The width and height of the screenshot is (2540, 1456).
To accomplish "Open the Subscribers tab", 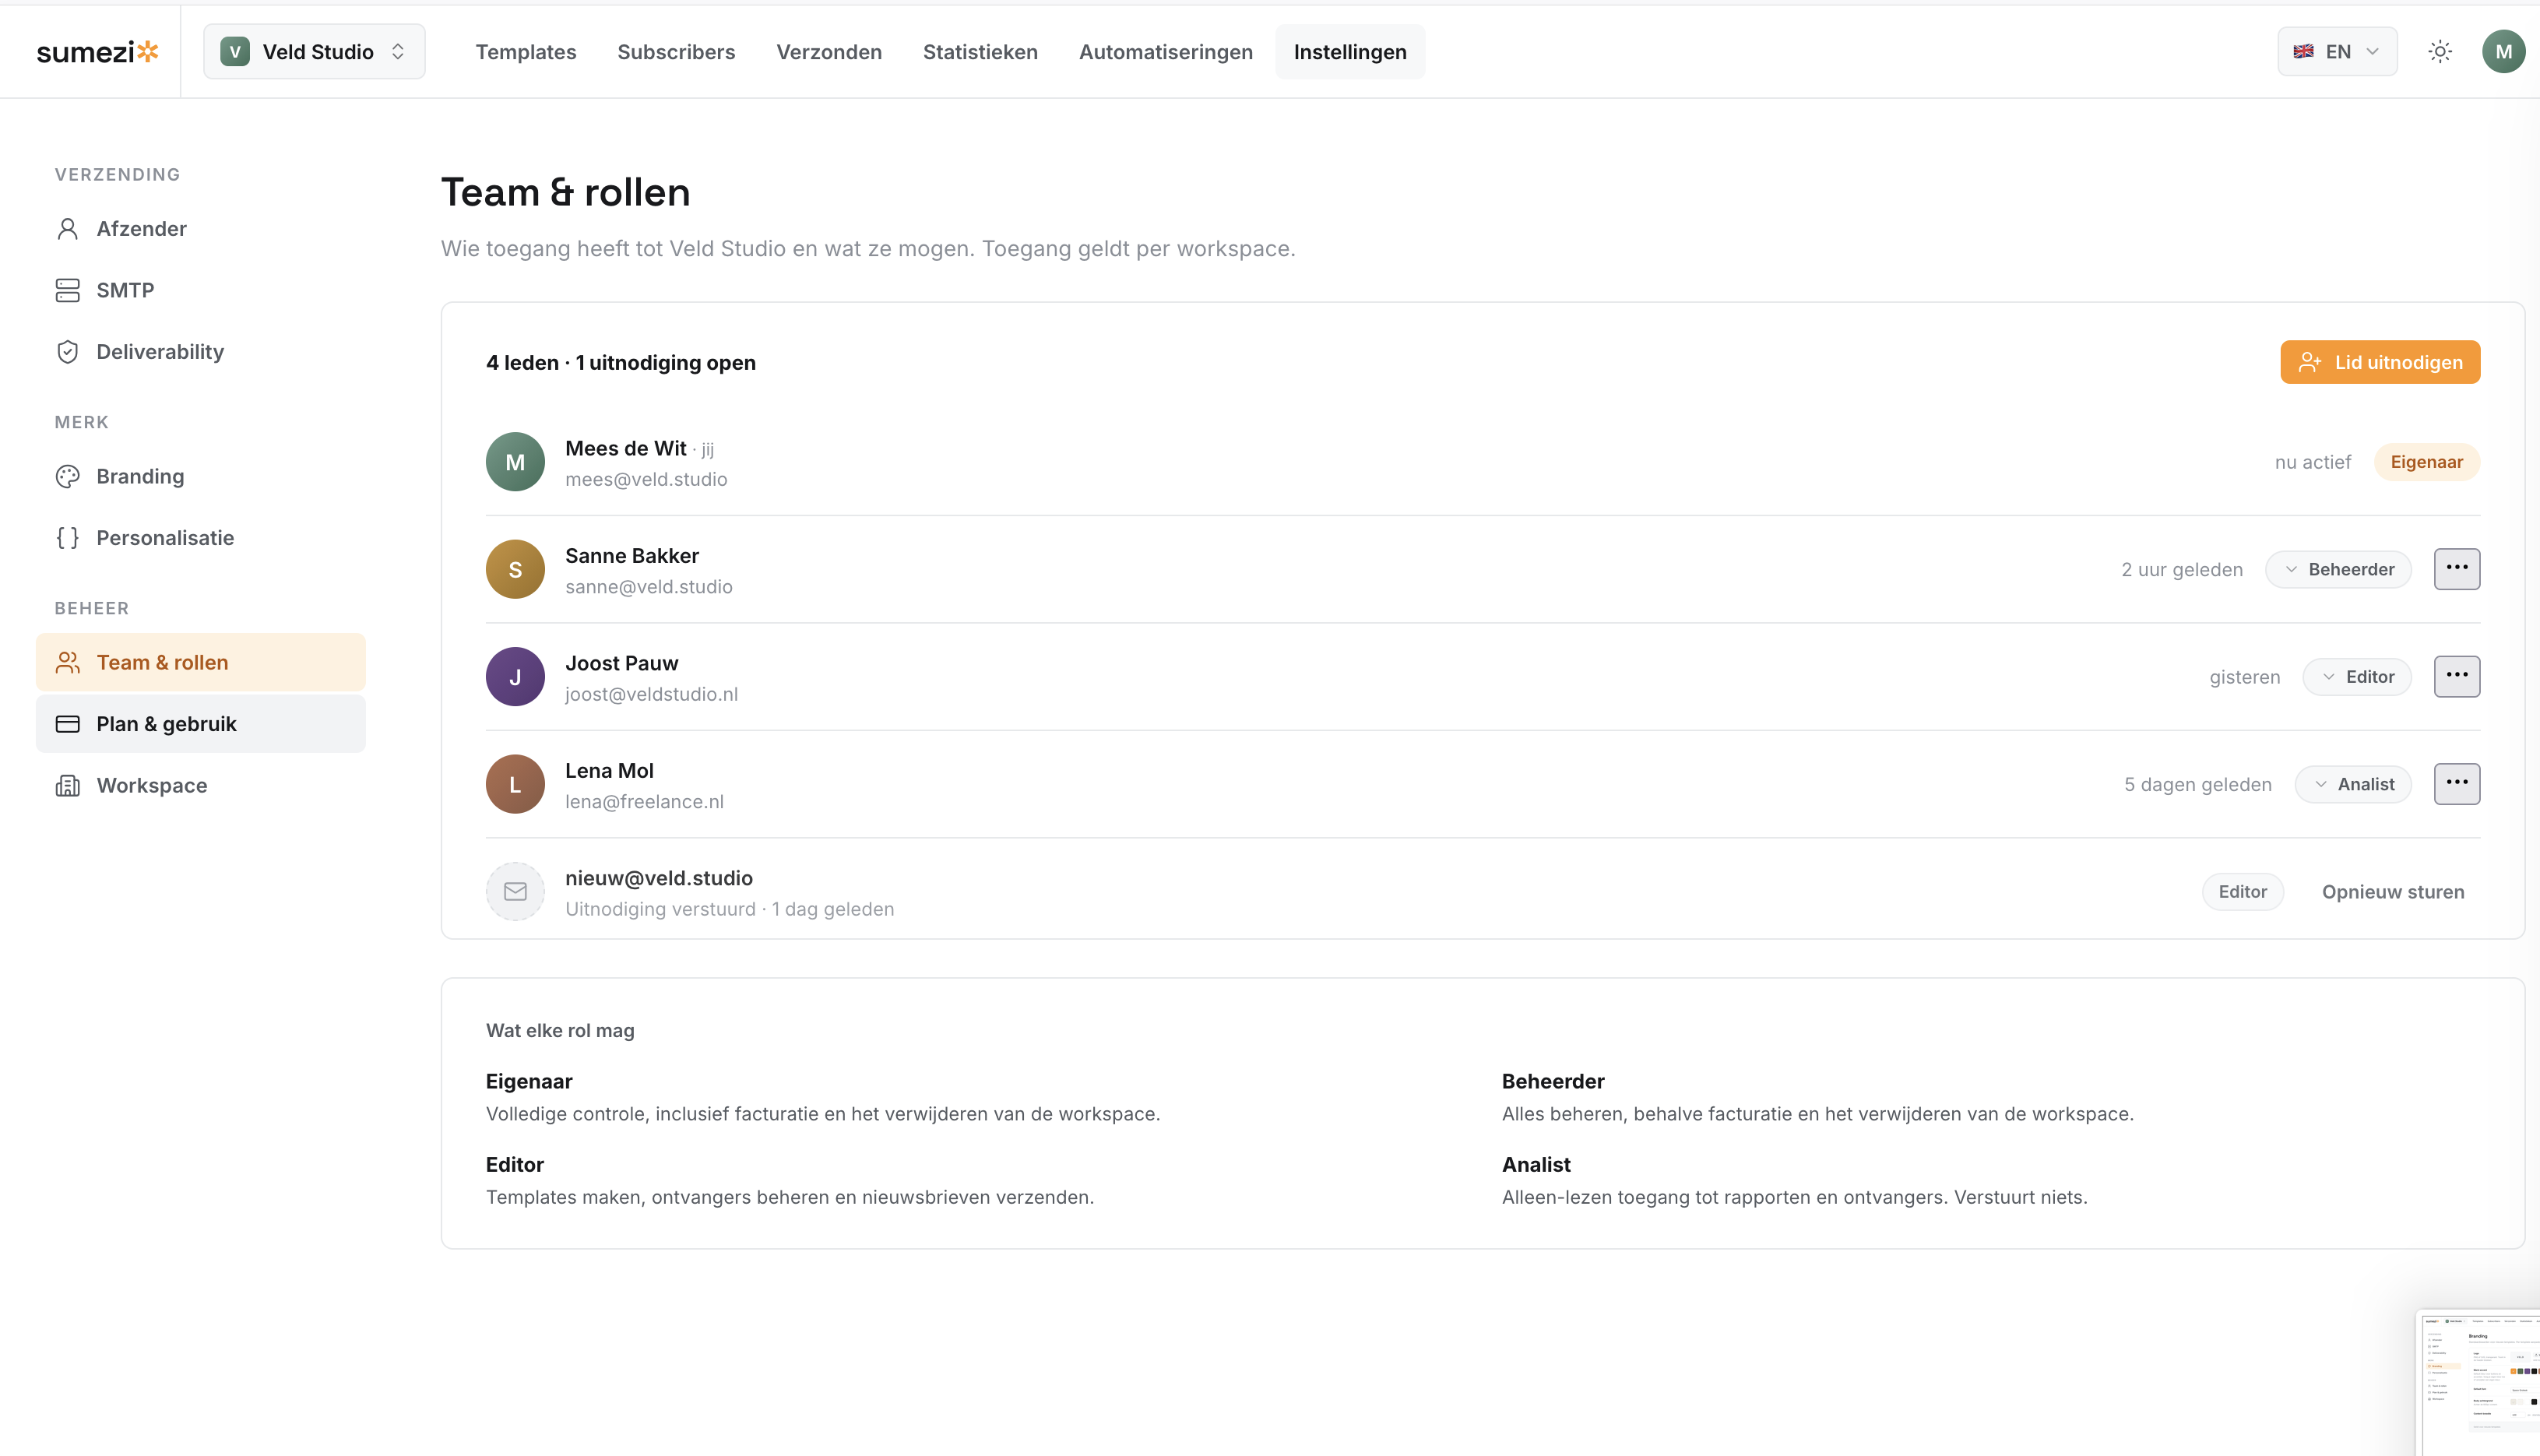I will 676,51.
